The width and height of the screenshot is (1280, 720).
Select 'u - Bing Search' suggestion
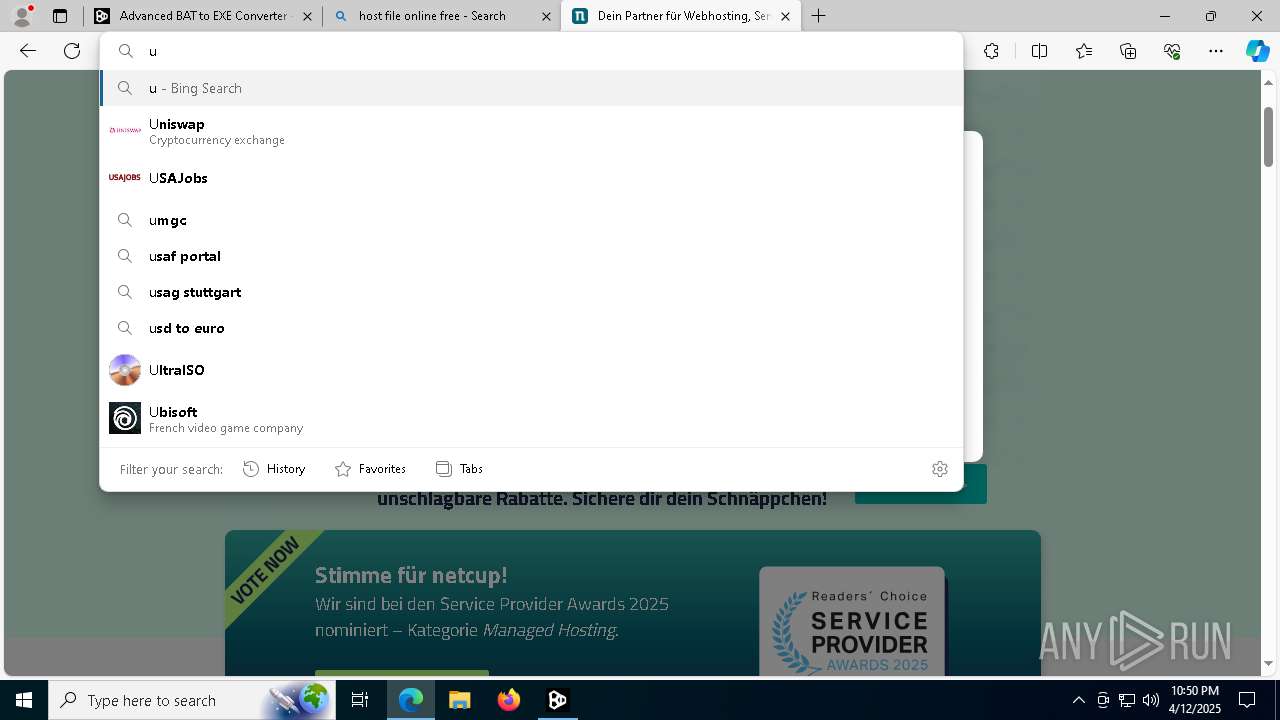coord(531,88)
